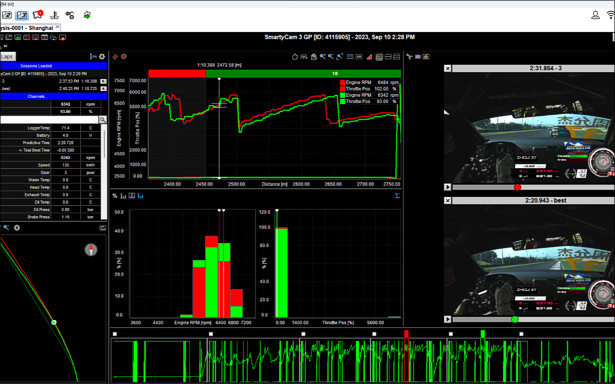Screen dimensions: 615x384
Task: Open the Wi-Fi connection icon
Action: point(611,15)
